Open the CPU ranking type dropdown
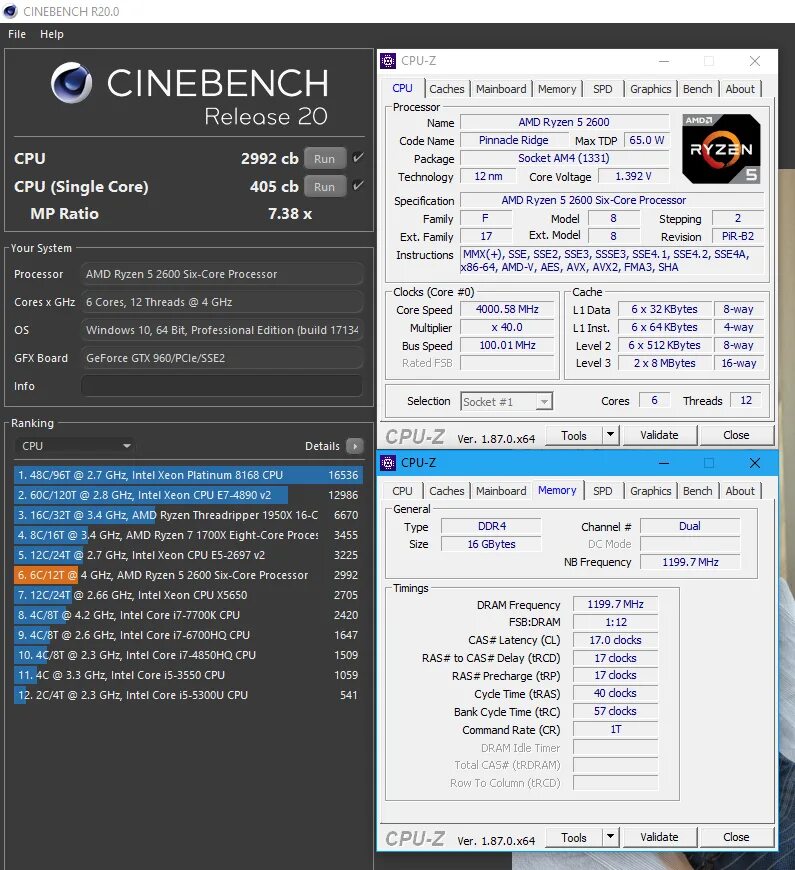Screen dimensions: 795x870 pyautogui.click(x=74, y=446)
